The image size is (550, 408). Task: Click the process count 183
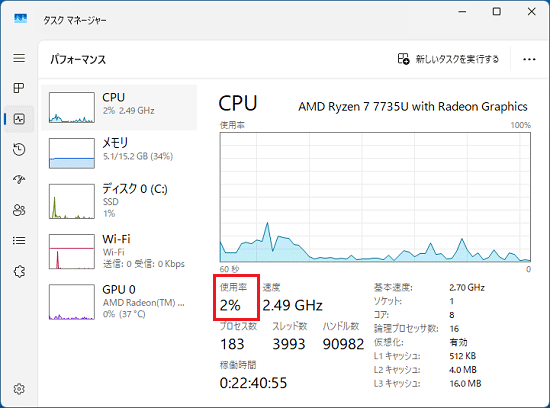click(232, 344)
